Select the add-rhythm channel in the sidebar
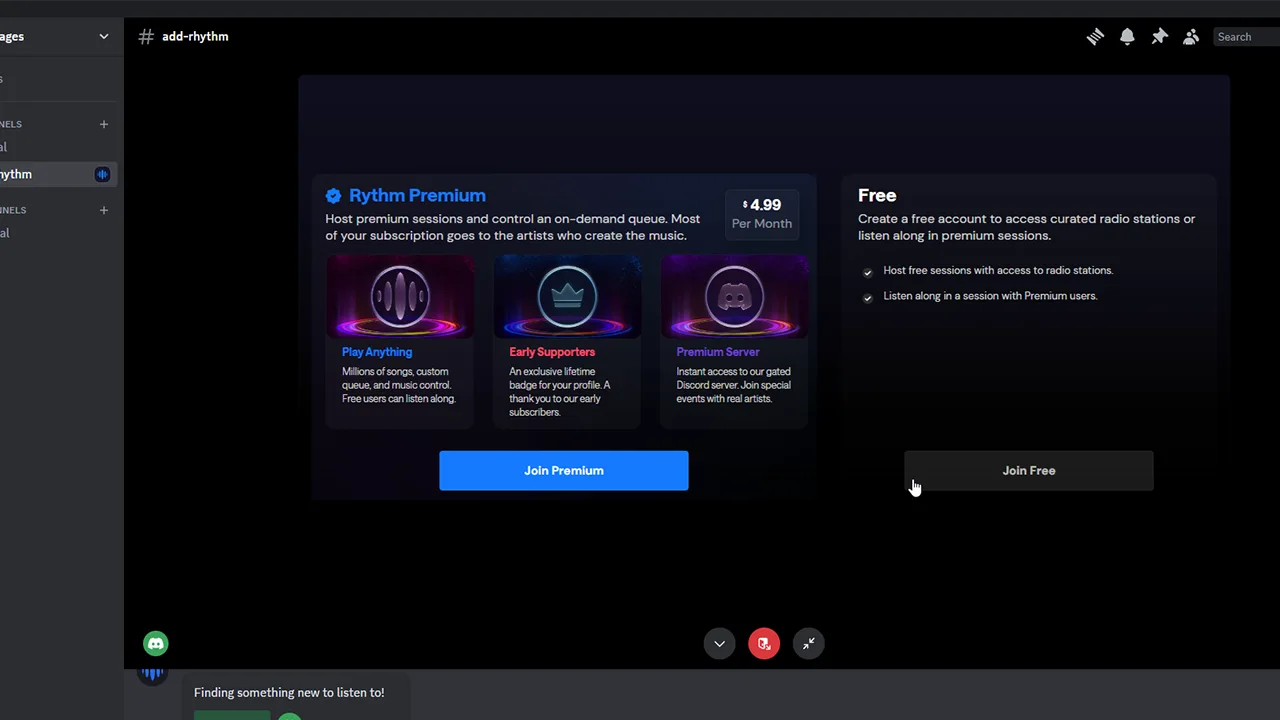Screen dimensions: 1280x720 pos(40,174)
